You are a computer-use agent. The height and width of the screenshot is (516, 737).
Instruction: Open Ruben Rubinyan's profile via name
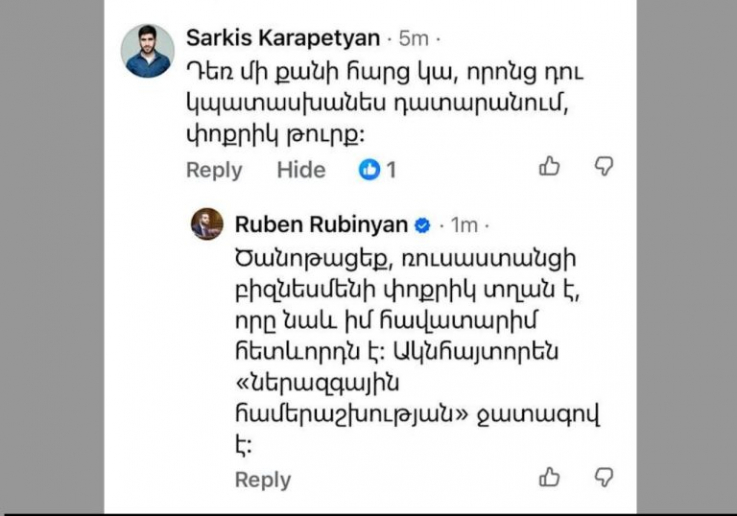[321, 223]
